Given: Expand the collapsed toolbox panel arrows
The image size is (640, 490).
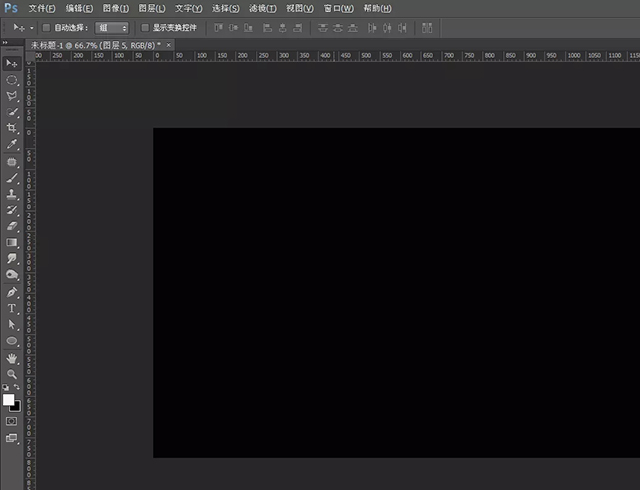Looking at the screenshot, I should [4, 44].
